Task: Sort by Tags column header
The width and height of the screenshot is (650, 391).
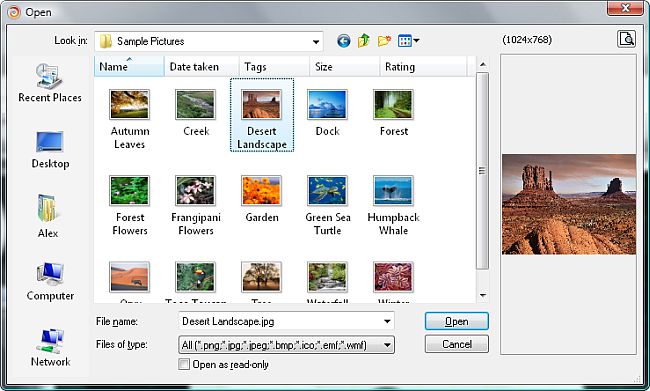Action: point(274,67)
